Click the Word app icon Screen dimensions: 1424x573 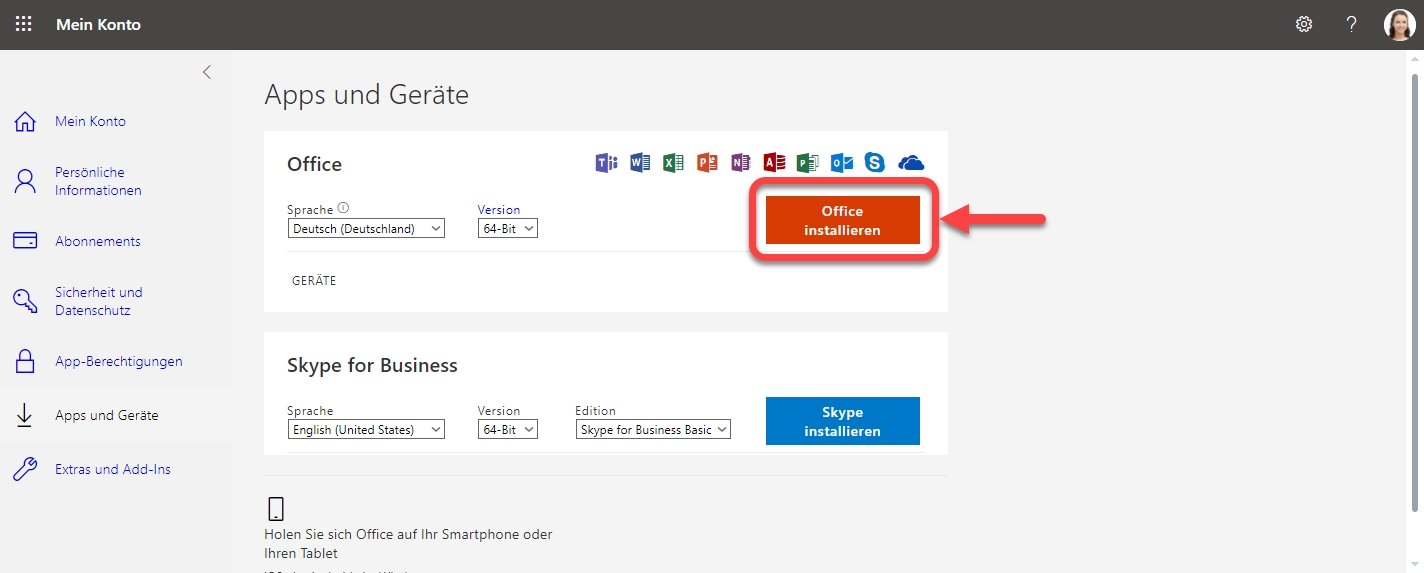tap(640, 163)
